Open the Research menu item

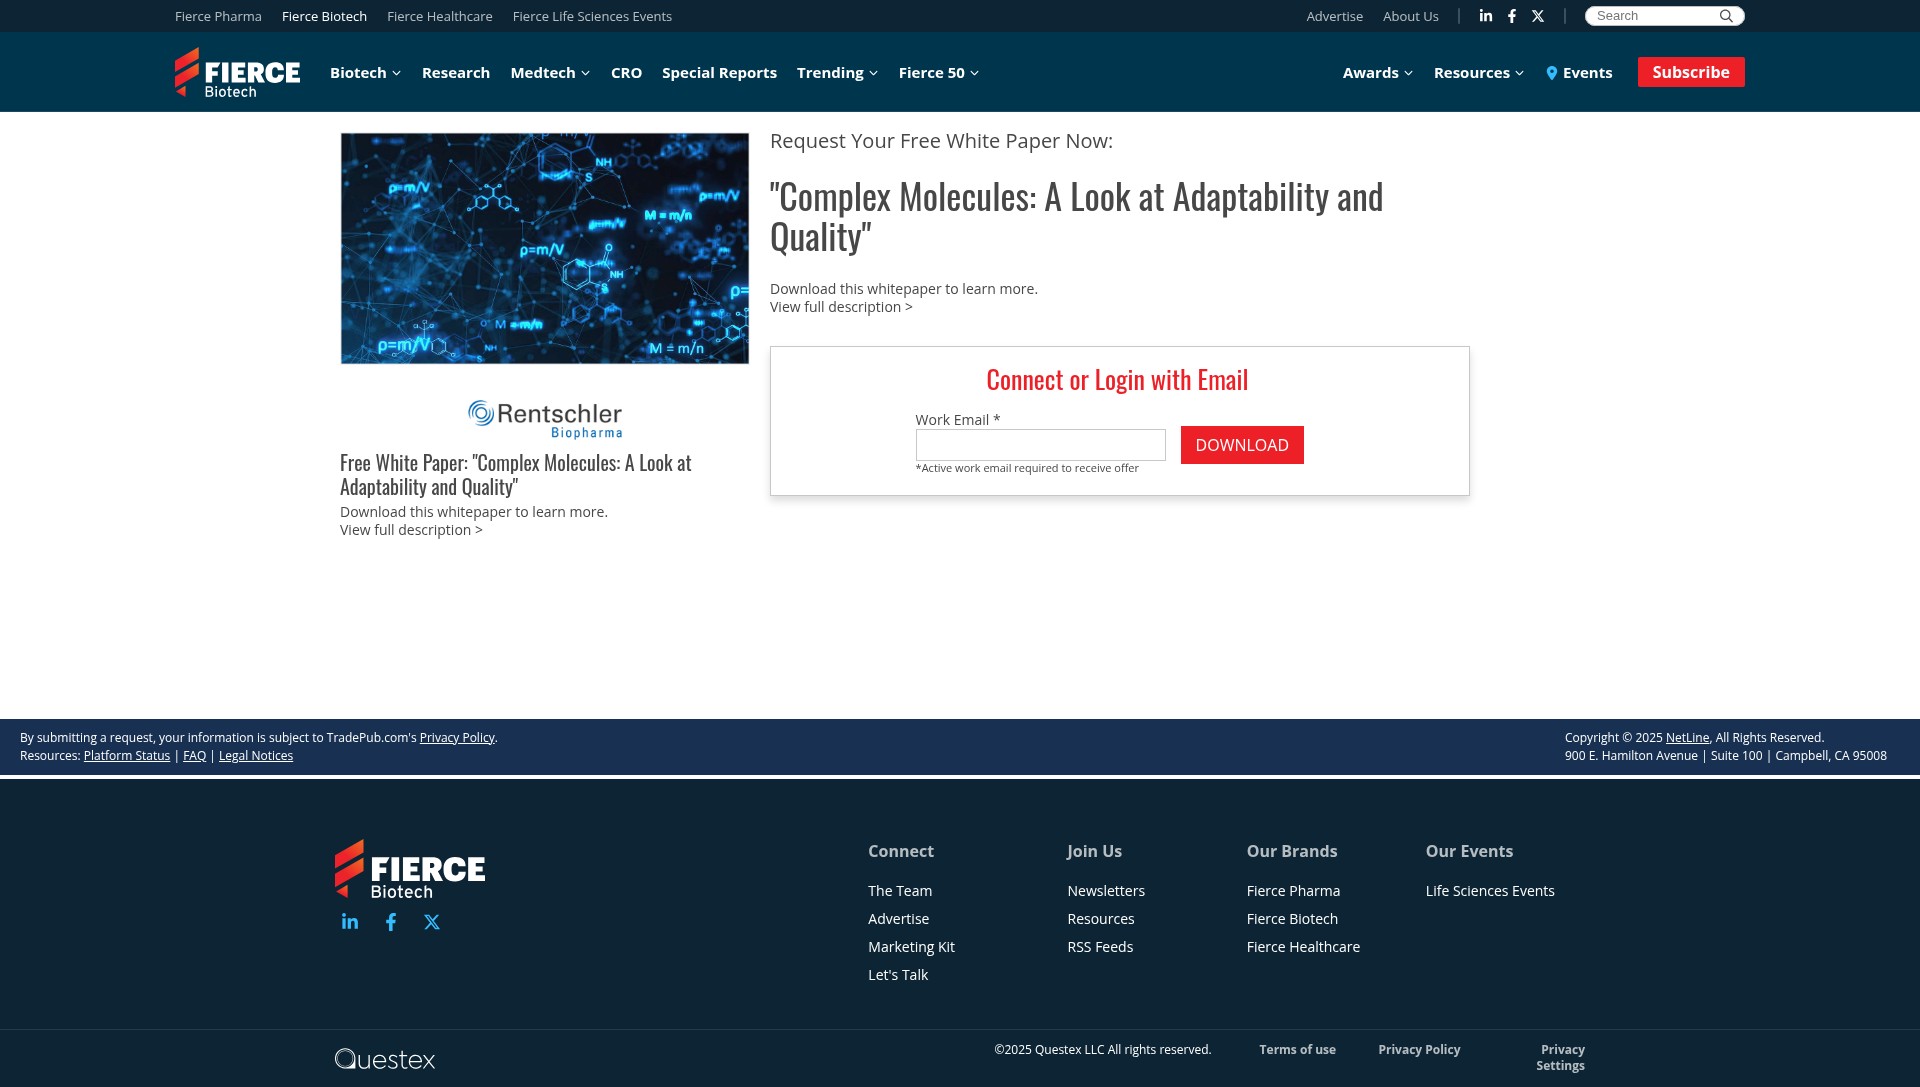pyautogui.click(x=456, y=73)
